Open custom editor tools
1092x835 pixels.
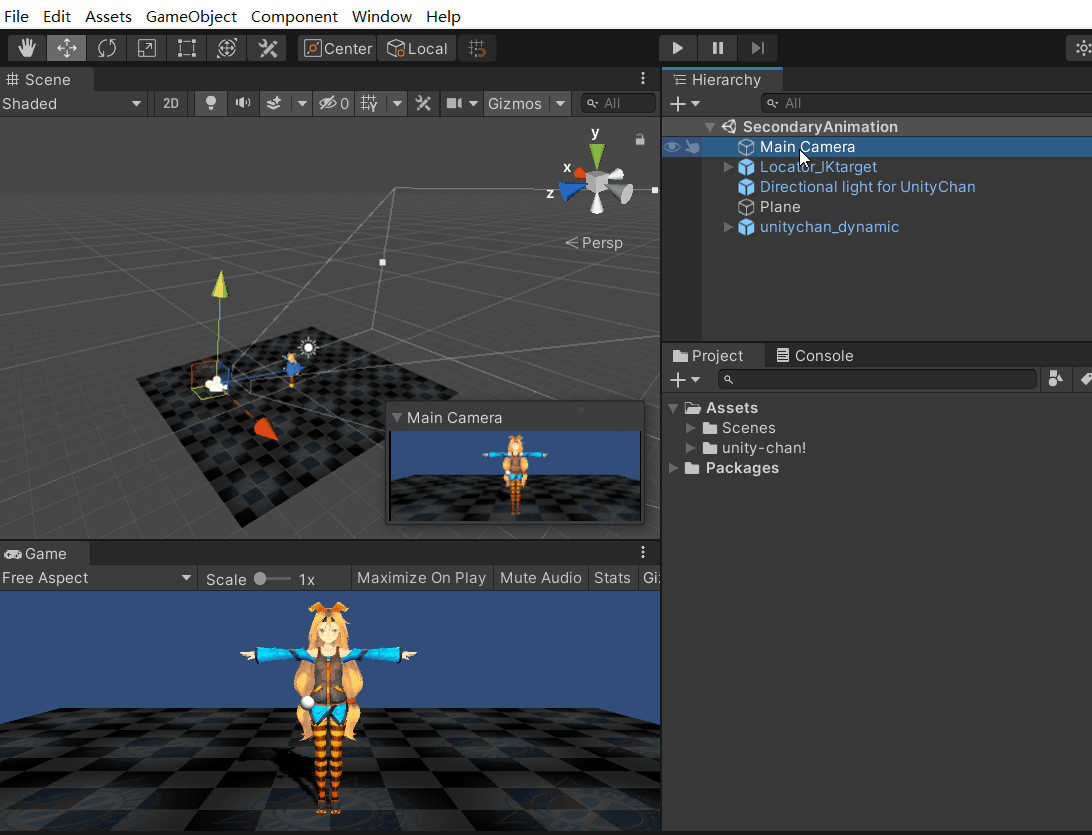tap(267, 48)
